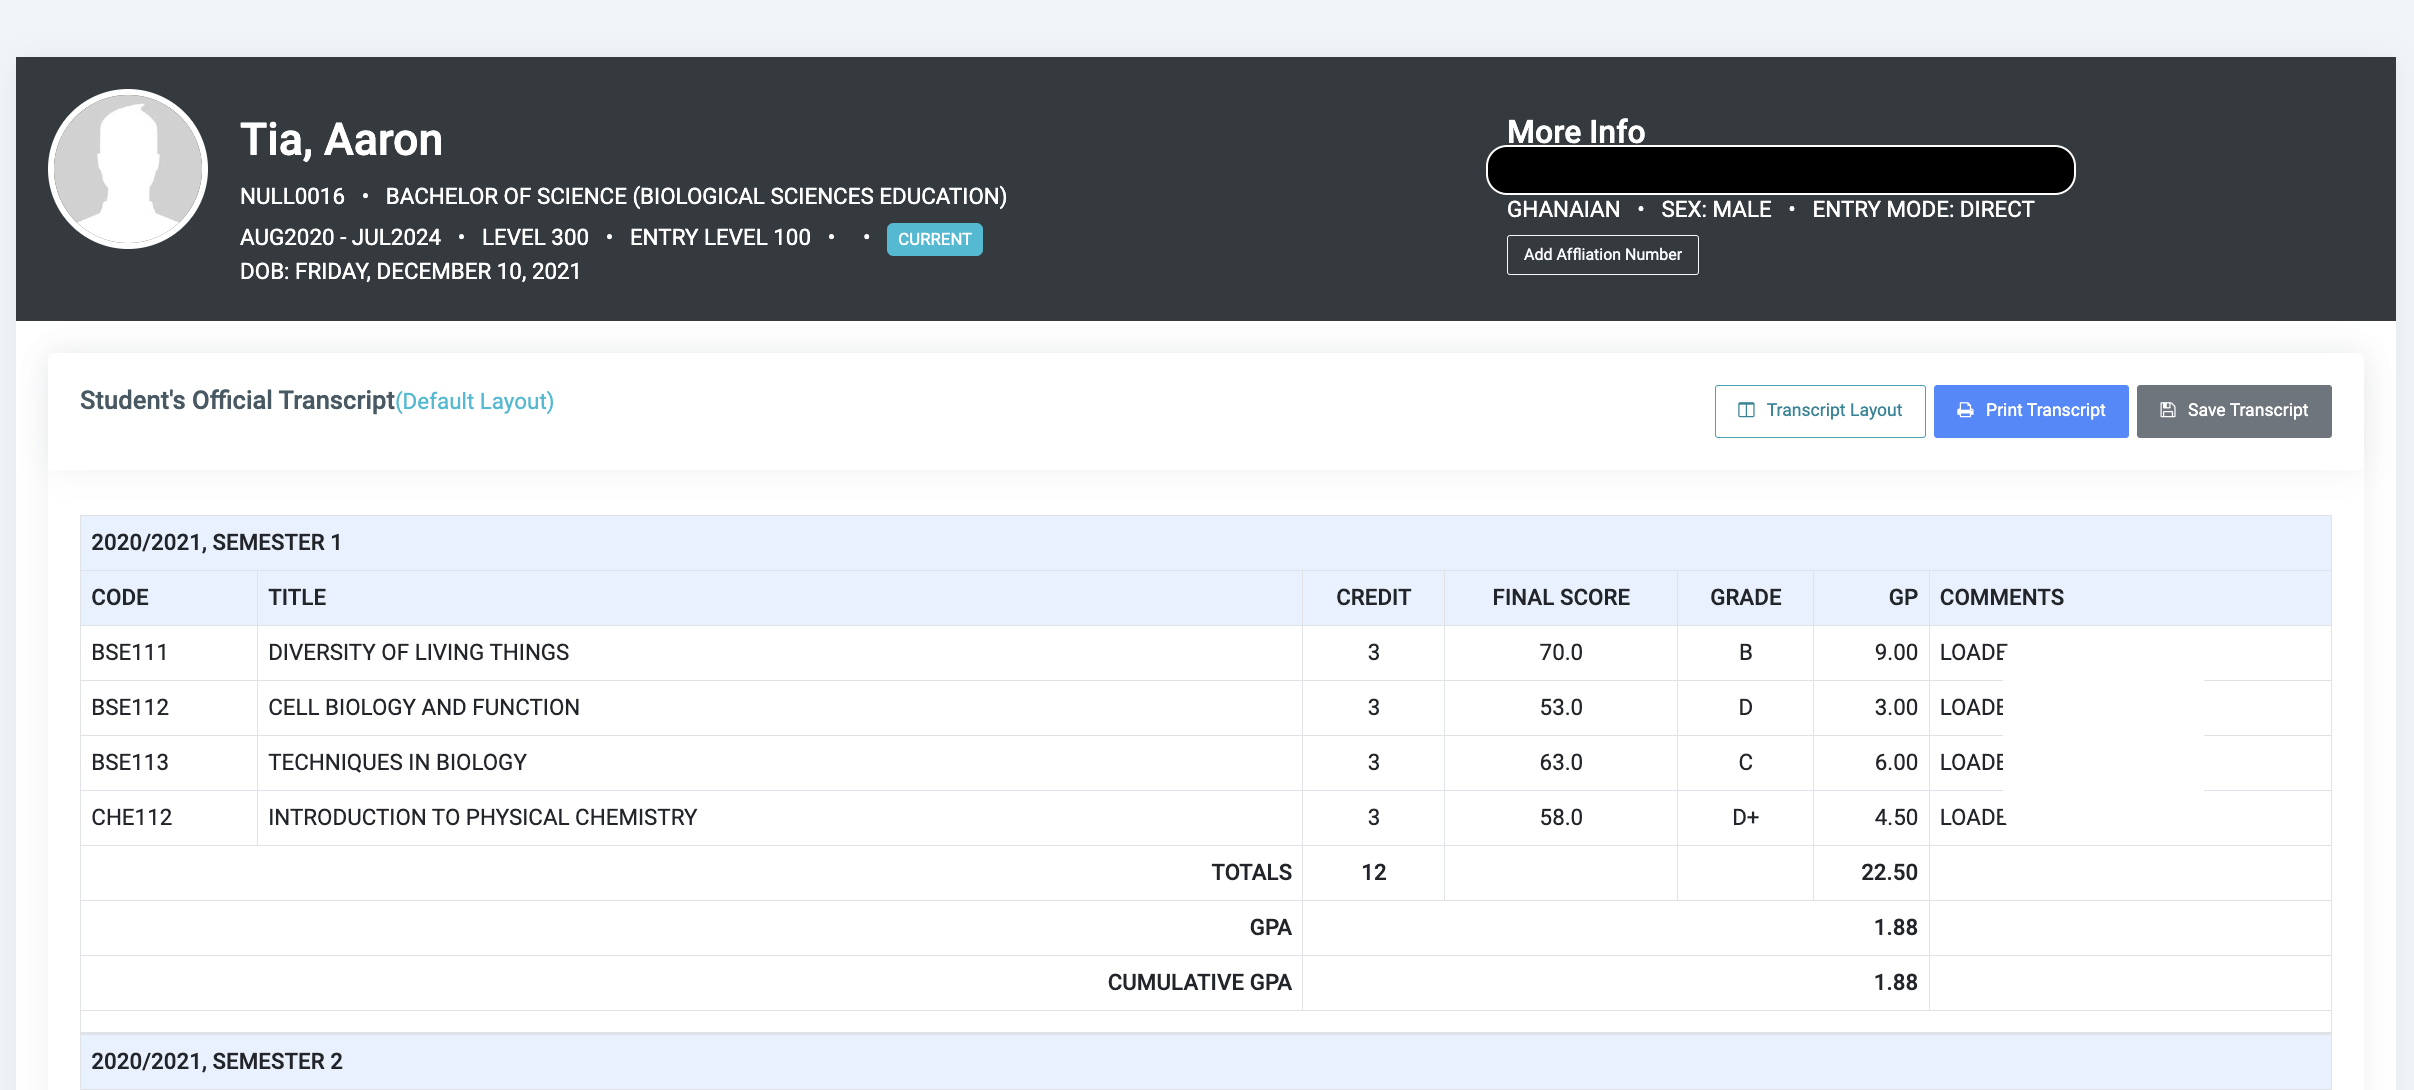Click the Default Layout link

click(x=475, y=401)
